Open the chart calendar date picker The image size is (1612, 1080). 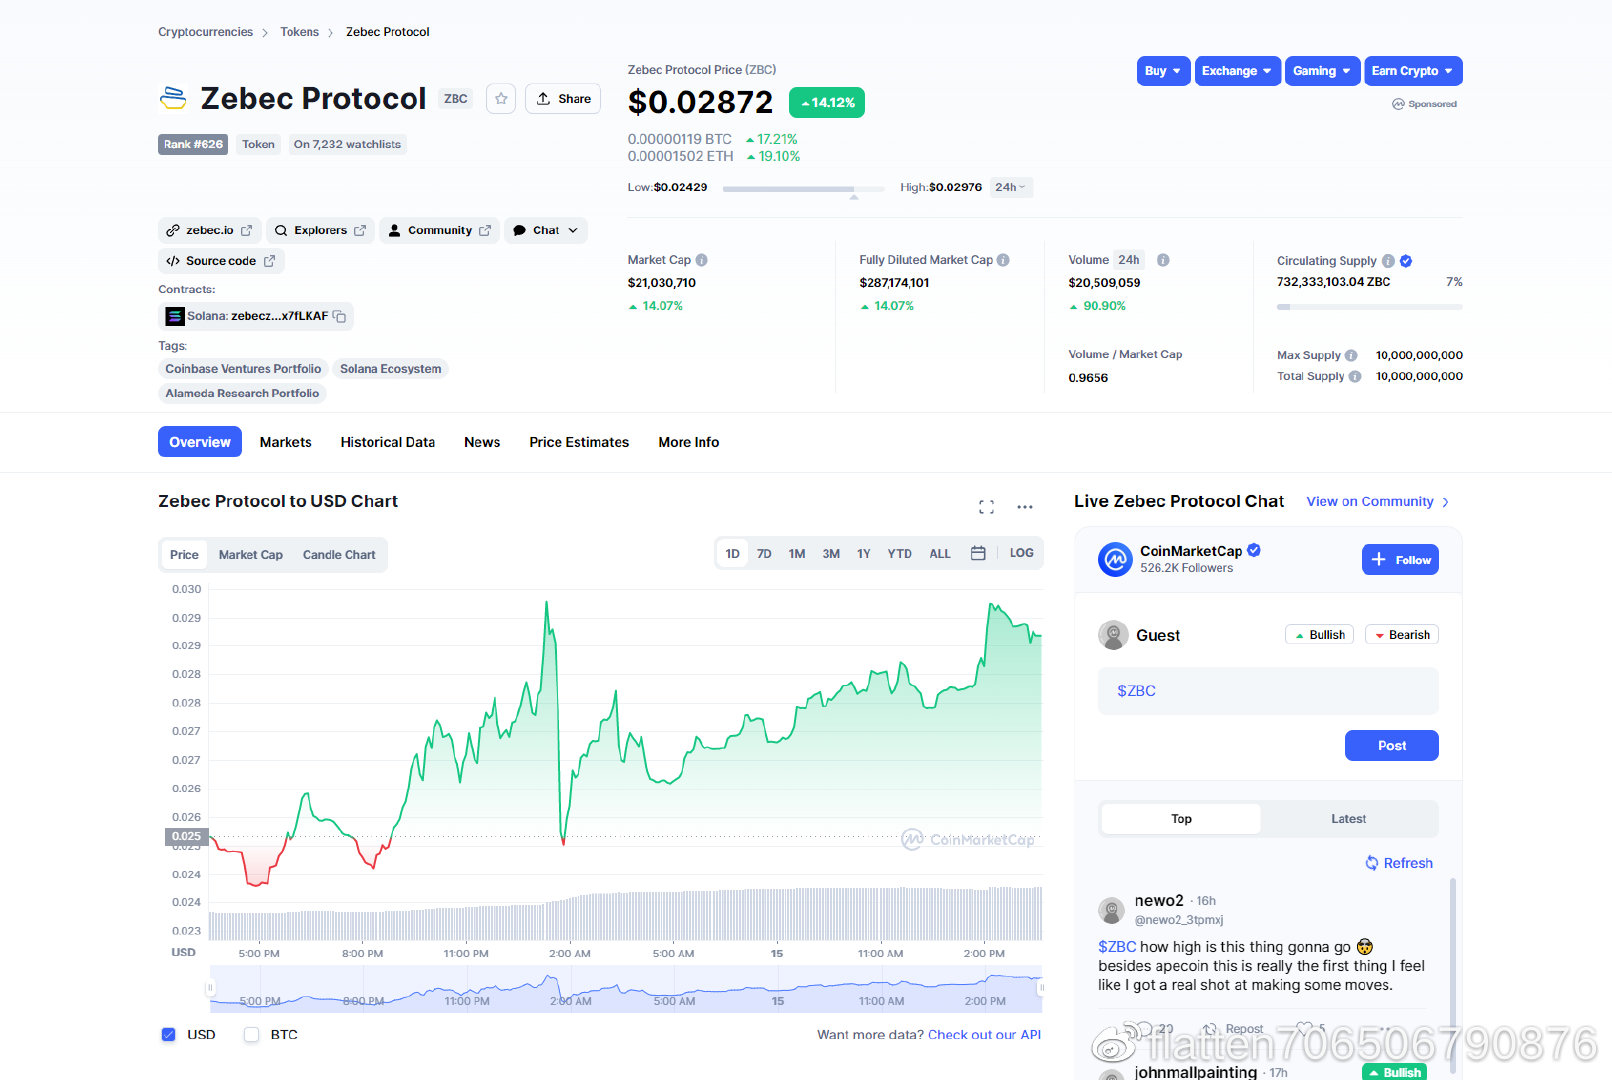(x=978, y=553)
